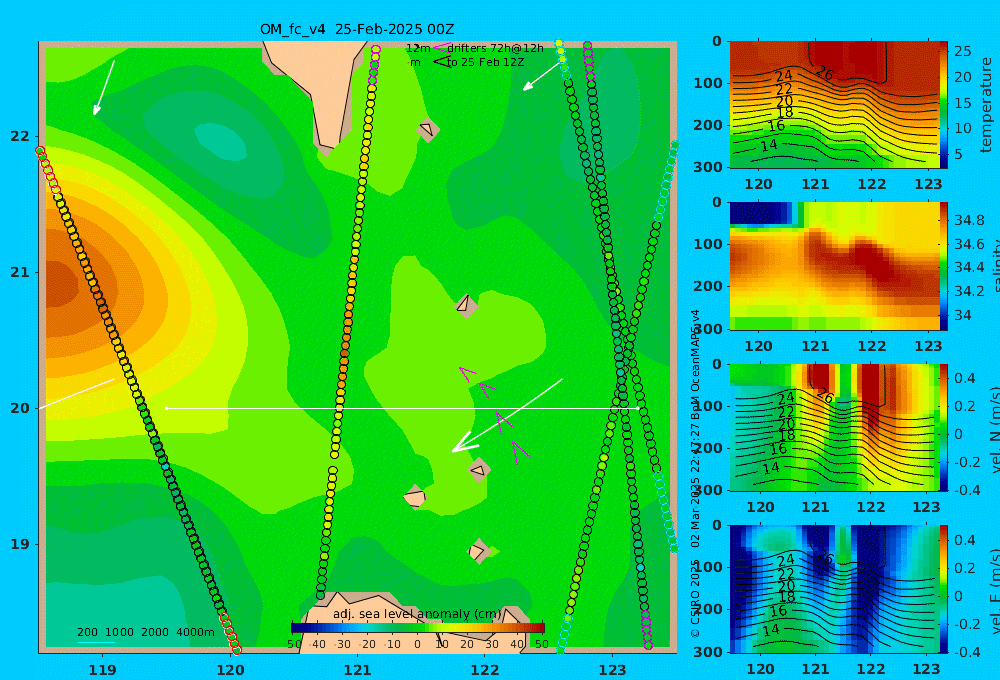Click the vertical CSIRO OceanMAPS copyright text
Image resolution: width=1000 pixels, height=680 pixels.
pyautogui.click(x=695, y=473)
